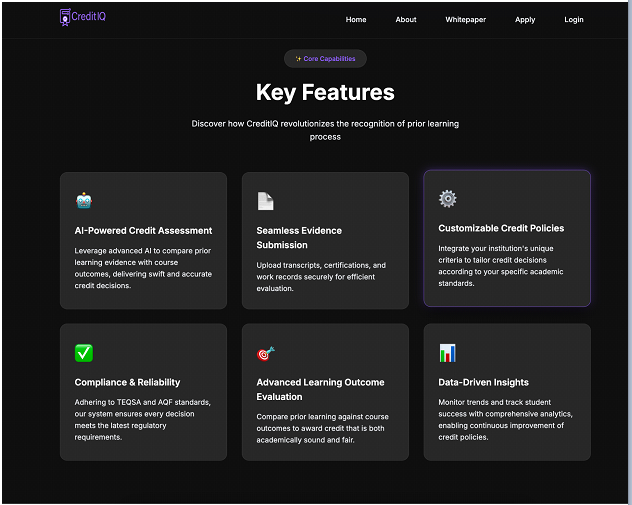Select the AI-Powered Credit Assessment heading

(x=143, y=230)
